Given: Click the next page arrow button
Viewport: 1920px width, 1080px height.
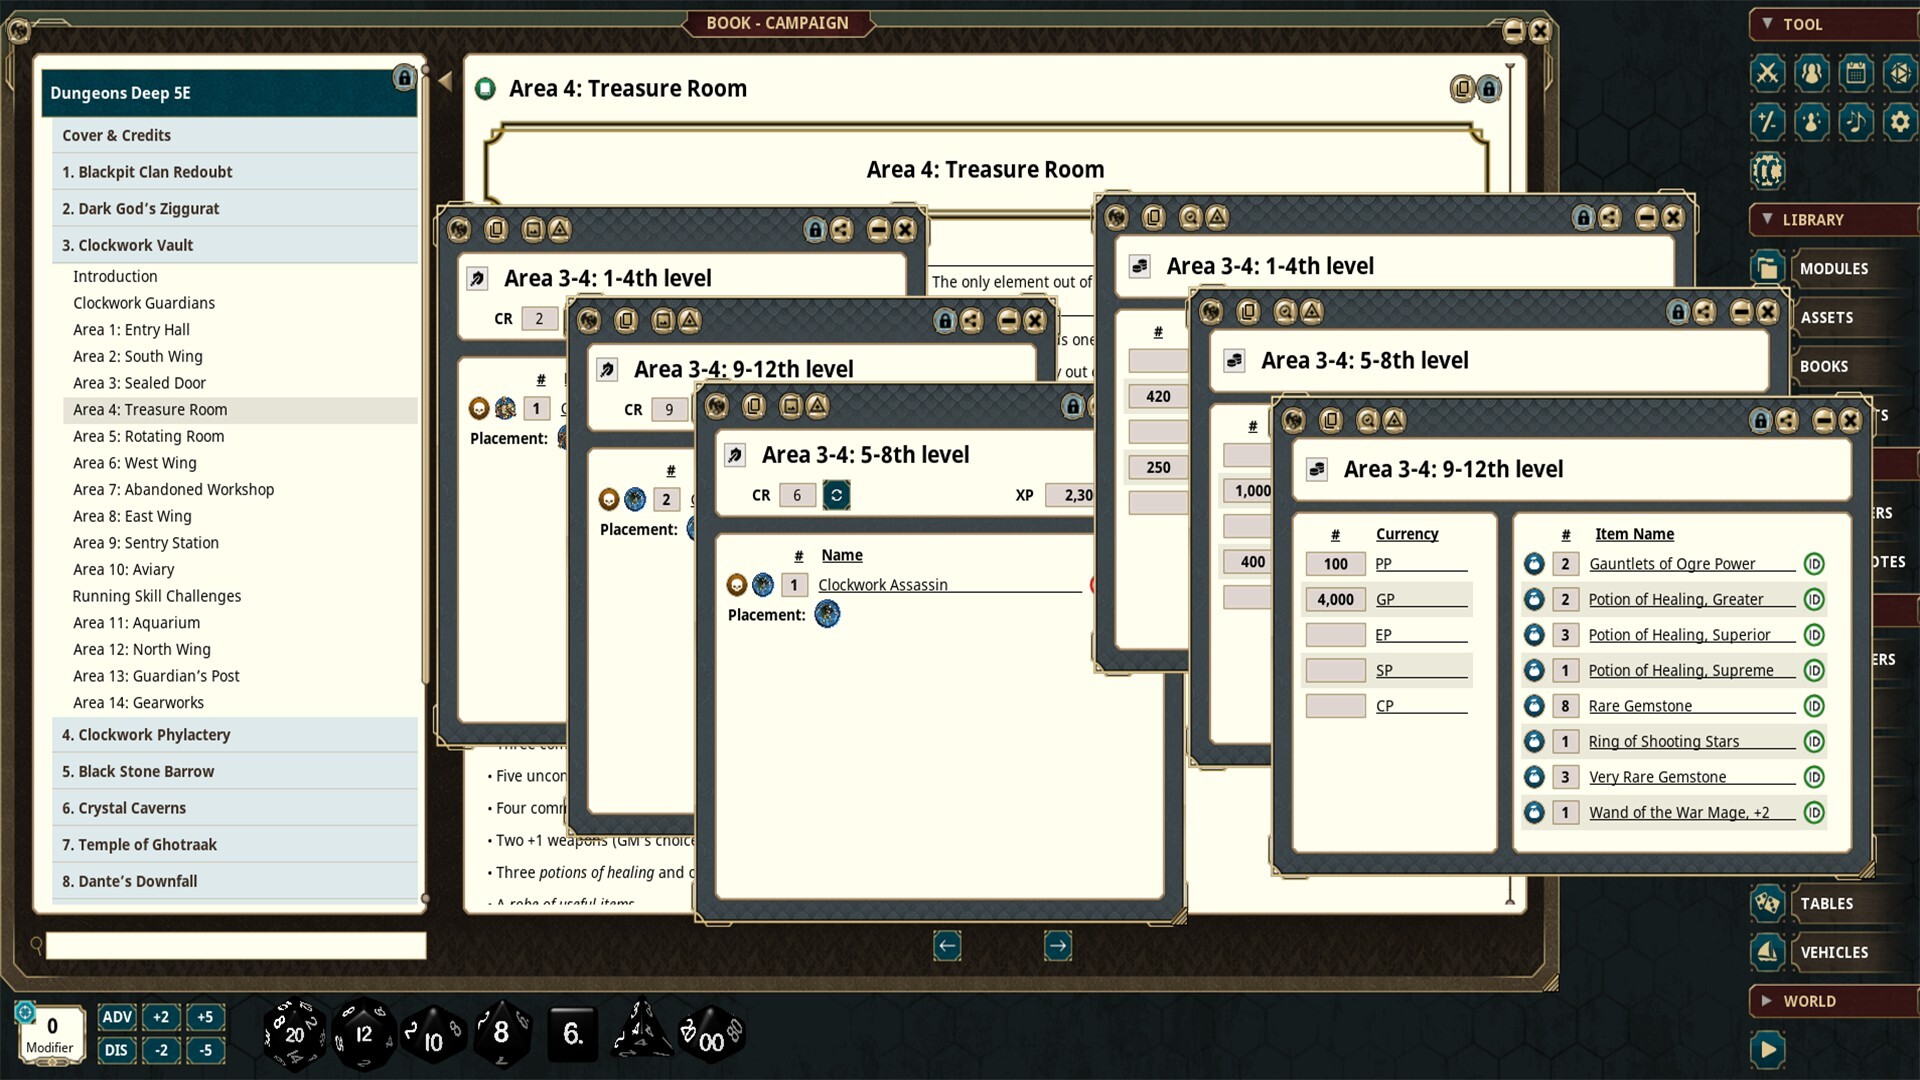Looking at the screenshot, I should pyautogui.click(x=1058, y=946).
